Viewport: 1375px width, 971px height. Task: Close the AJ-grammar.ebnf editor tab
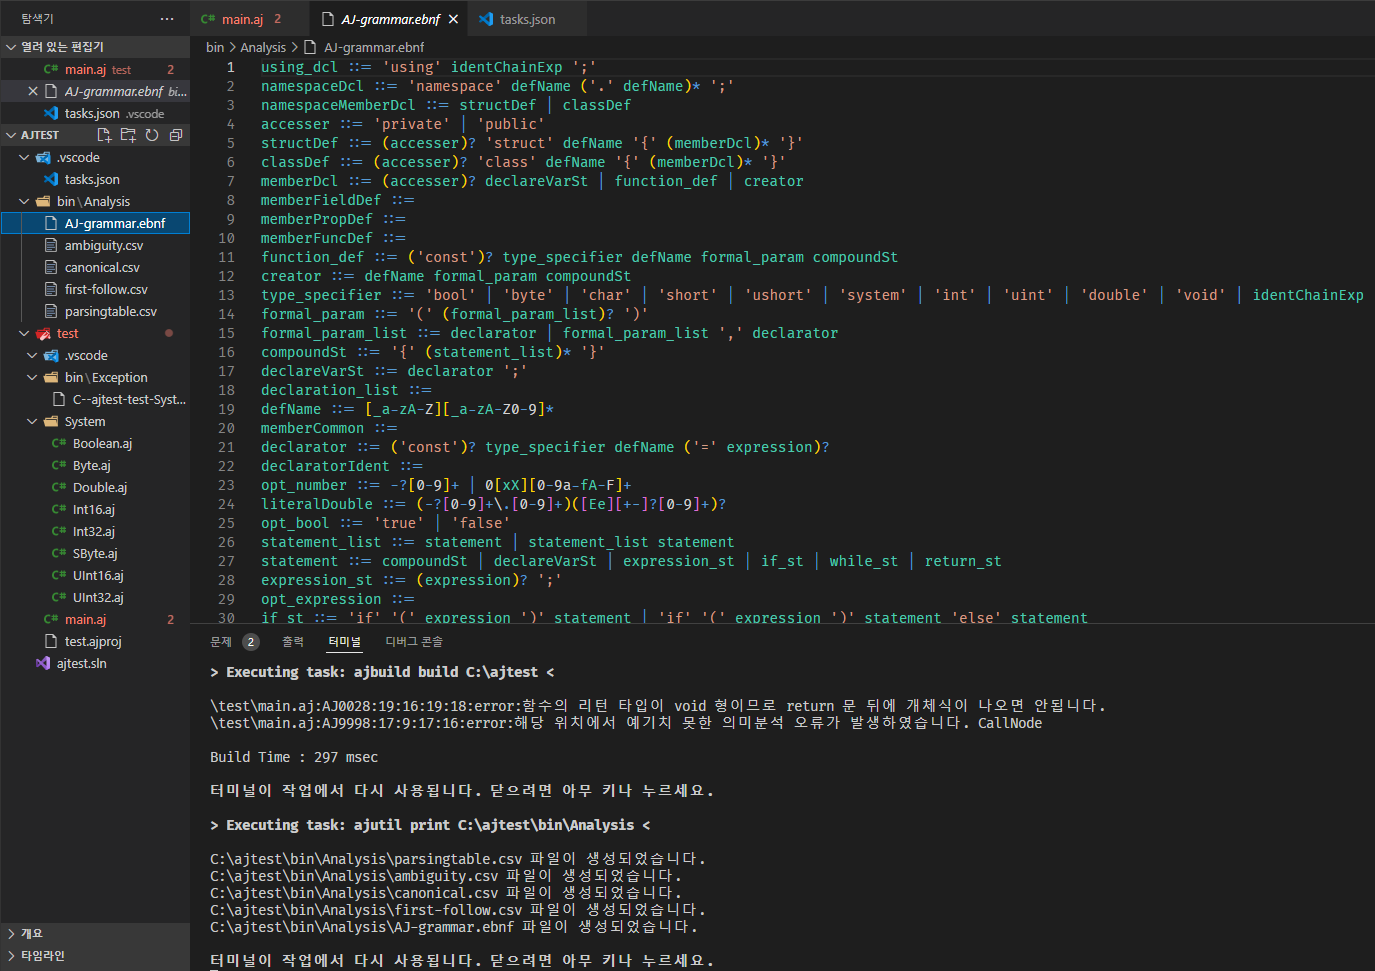[x=453, y=19]
